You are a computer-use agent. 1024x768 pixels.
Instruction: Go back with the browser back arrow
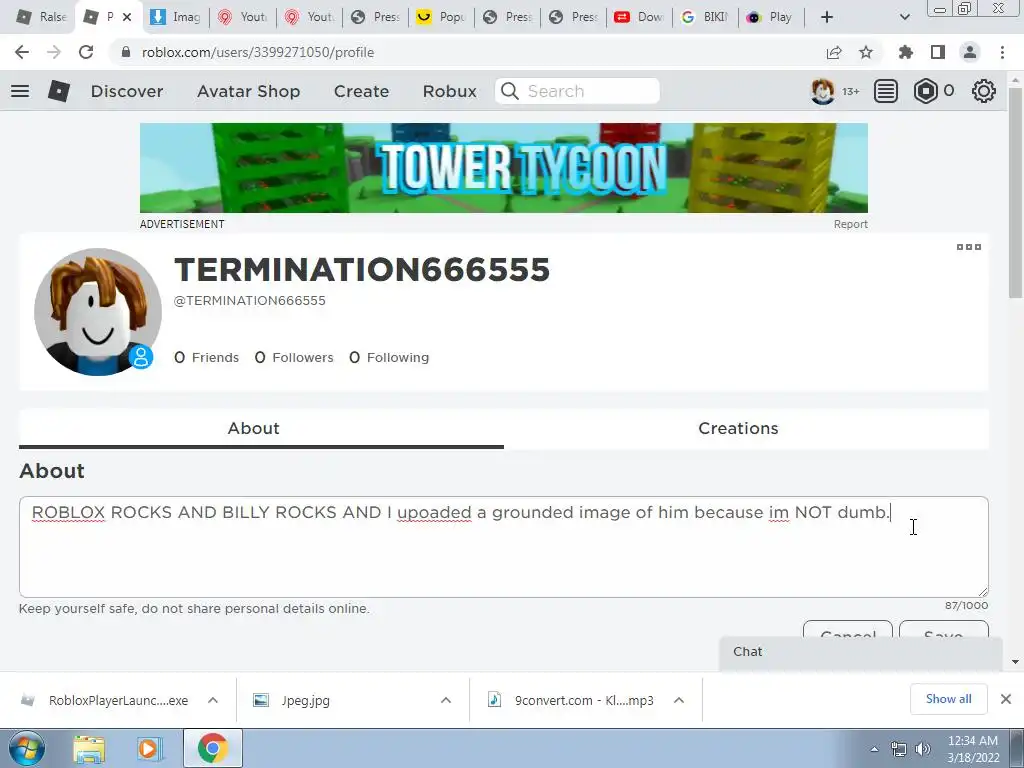click(x=22, y=52)
